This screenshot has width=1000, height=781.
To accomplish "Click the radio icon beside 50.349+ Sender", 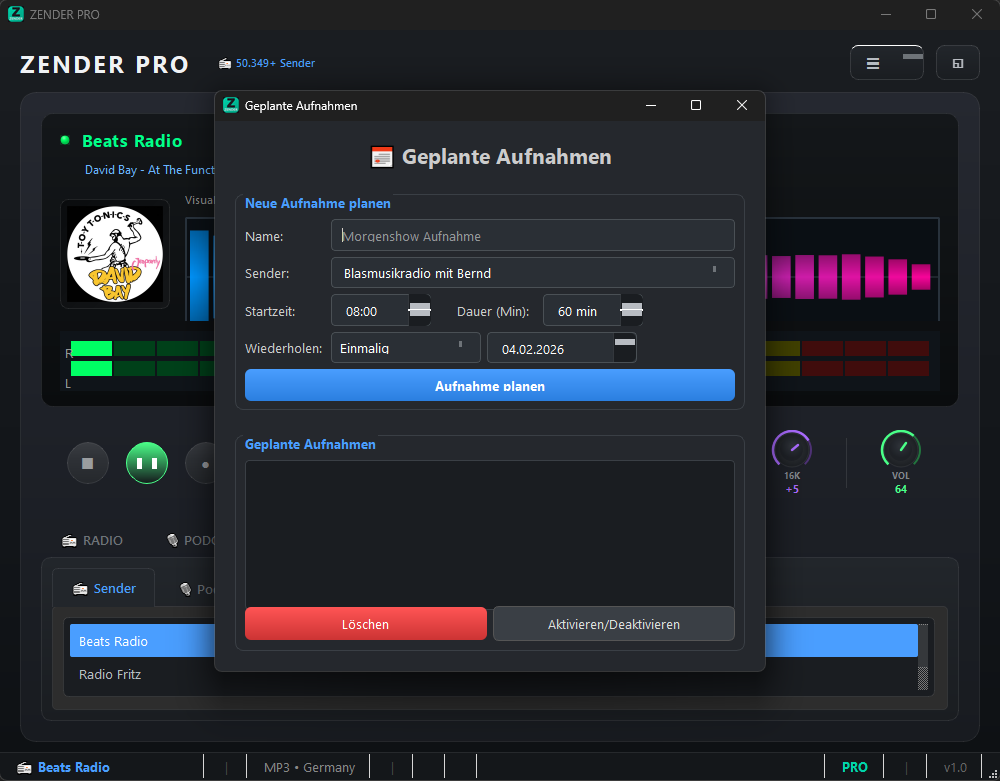I will click(225, 64).
